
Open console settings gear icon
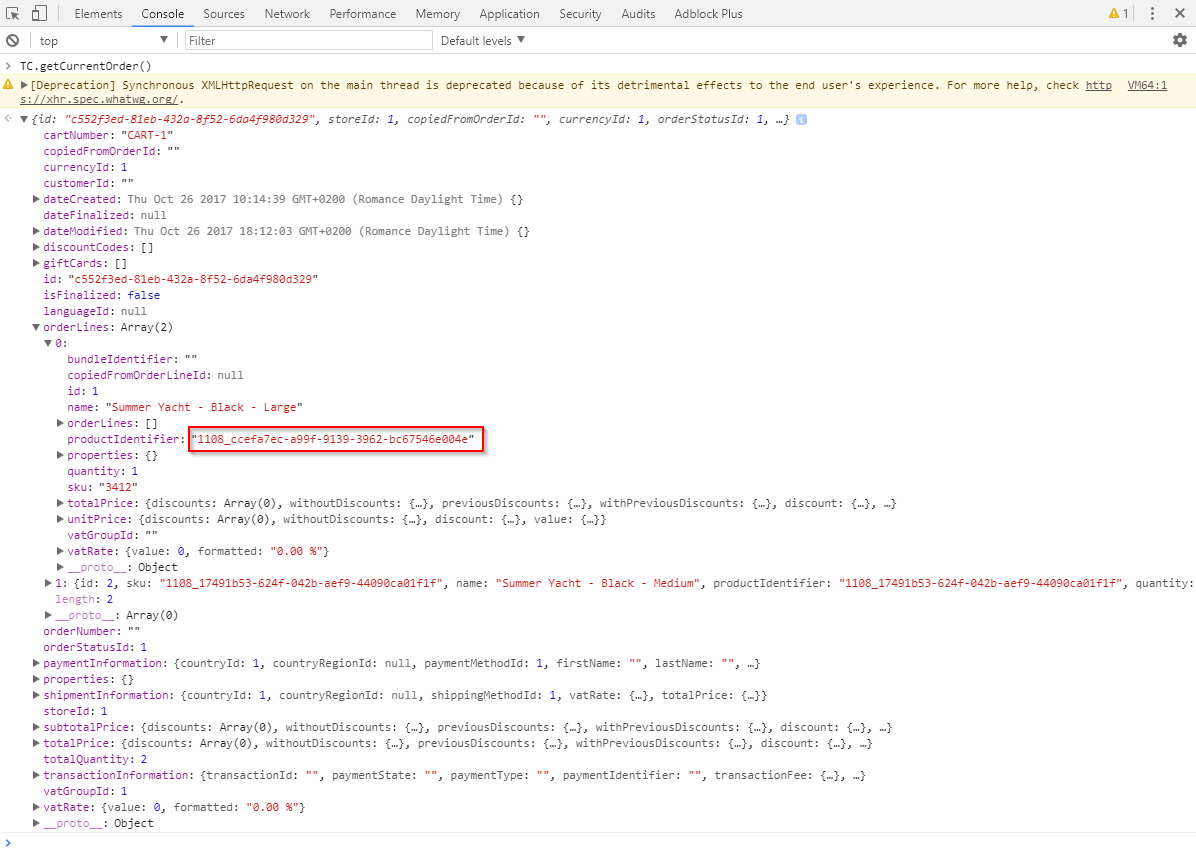pos(1179,40)
